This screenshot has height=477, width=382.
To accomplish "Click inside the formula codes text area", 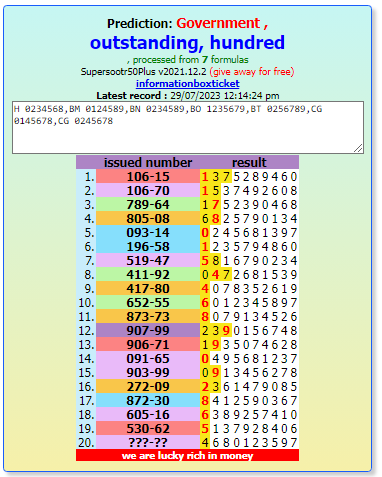I will coord(188,127).
